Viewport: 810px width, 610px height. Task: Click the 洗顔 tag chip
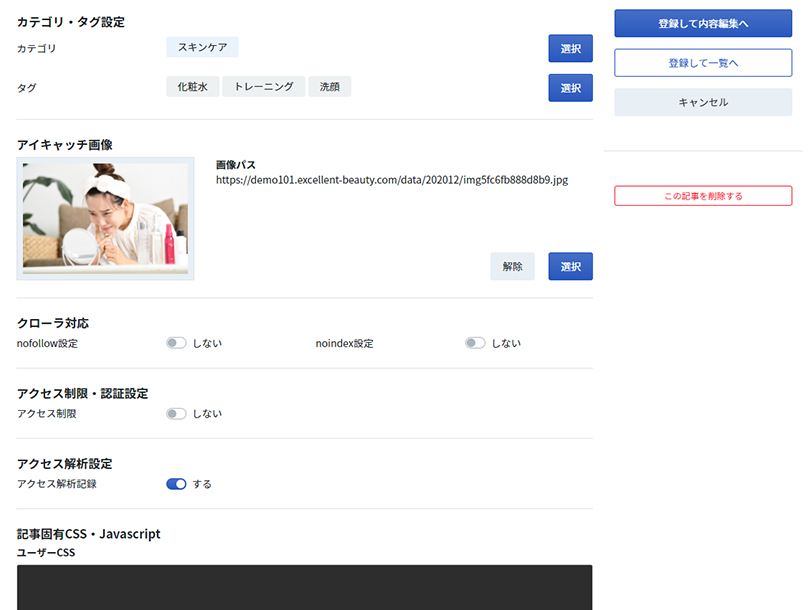[x=330, y=87]
